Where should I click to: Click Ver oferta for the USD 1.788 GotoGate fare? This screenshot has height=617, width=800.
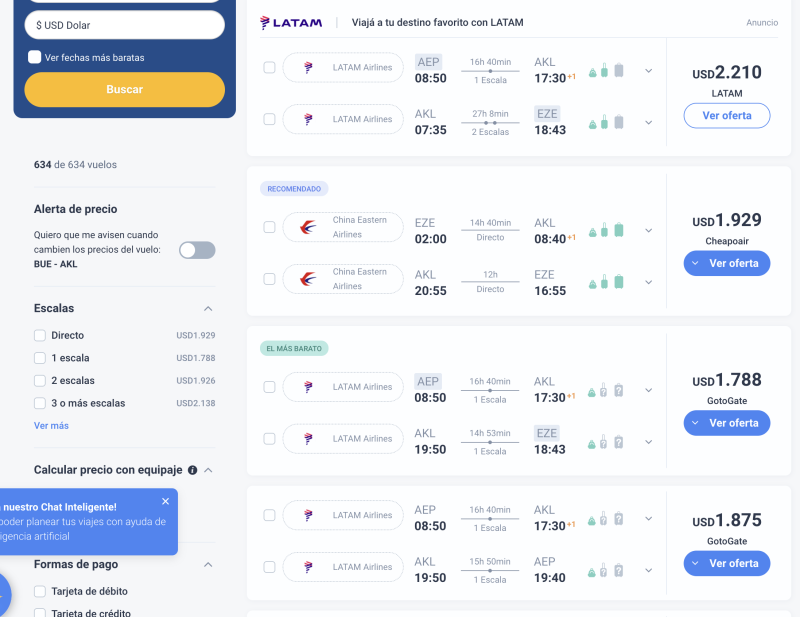coord(726,423)
